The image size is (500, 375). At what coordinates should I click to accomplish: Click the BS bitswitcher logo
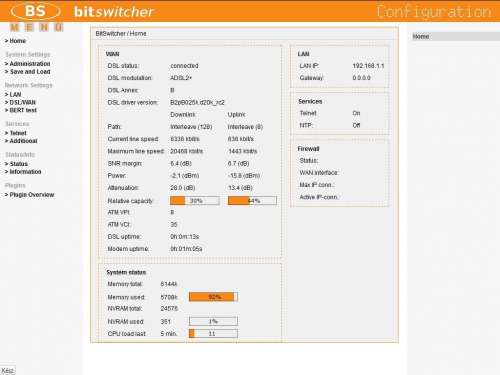click(x=82, y=11)
